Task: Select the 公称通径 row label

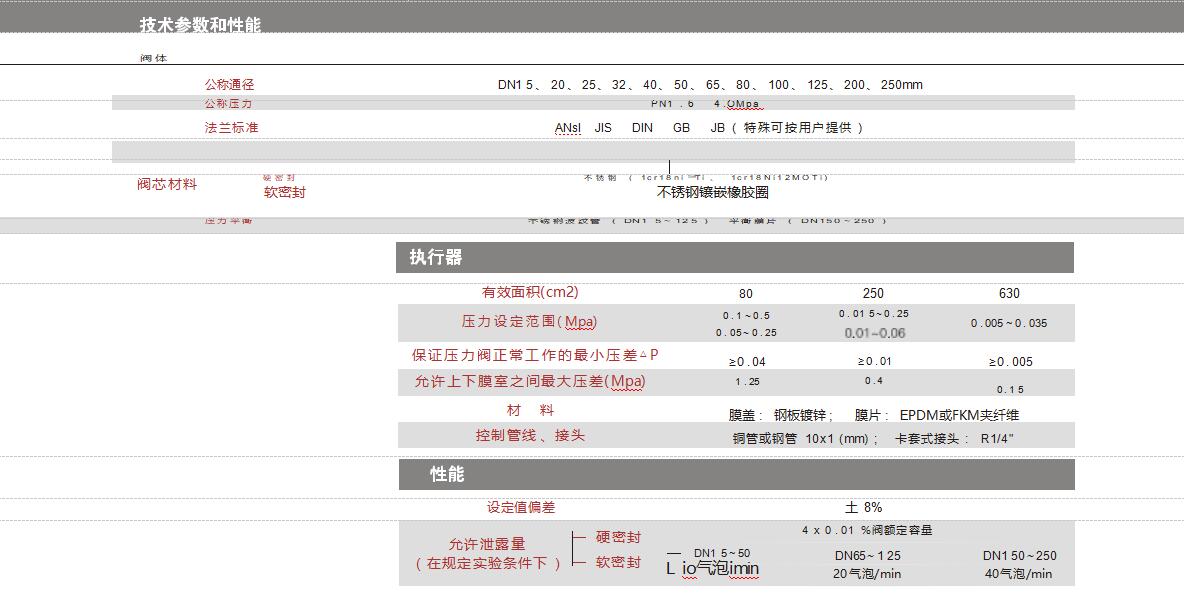Action: coord(229,85)
